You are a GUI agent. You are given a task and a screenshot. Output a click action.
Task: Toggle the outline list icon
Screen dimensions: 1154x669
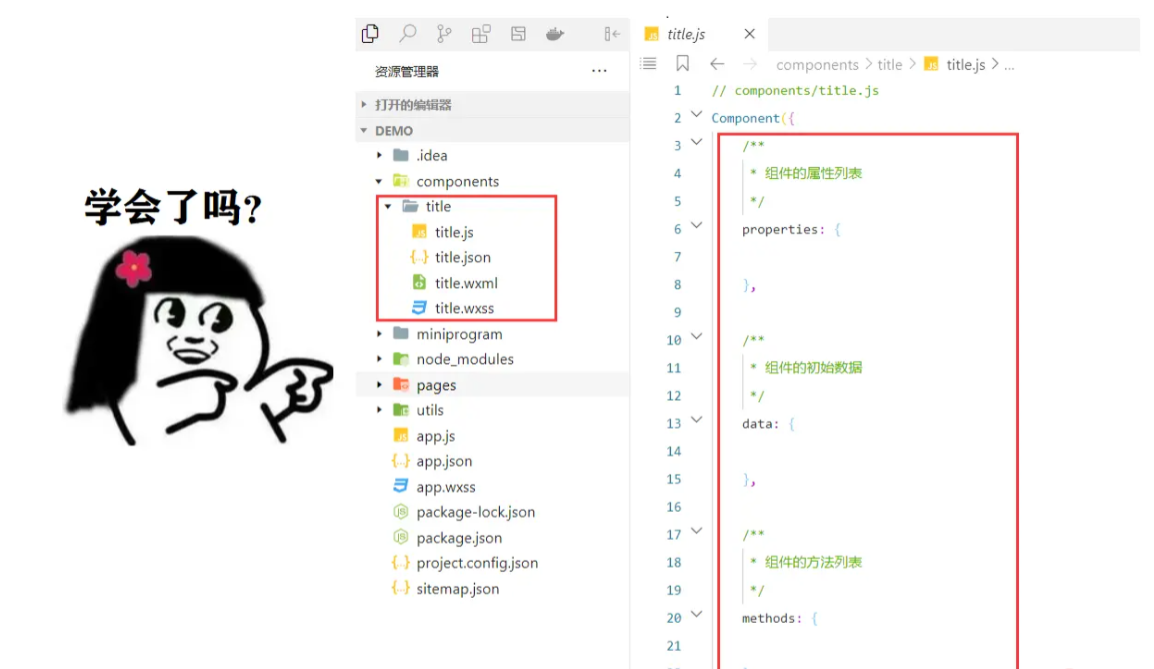coord(648,63)
